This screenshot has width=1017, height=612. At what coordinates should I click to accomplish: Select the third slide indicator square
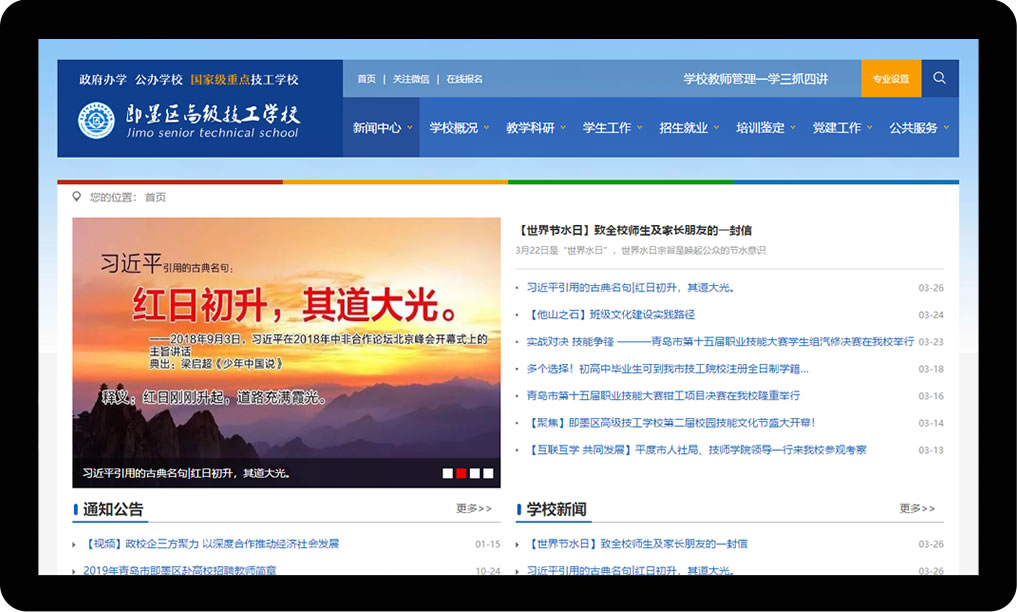475,473
